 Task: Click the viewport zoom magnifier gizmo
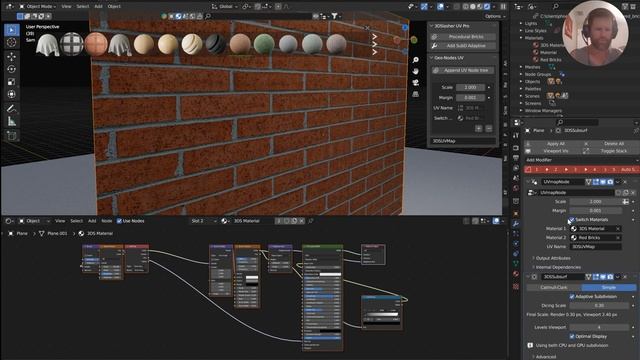point(416,60)
